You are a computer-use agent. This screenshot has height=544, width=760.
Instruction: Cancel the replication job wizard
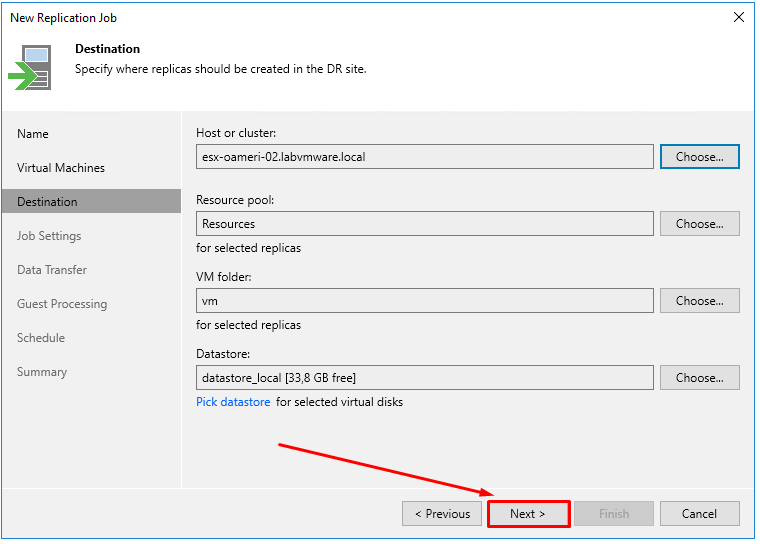[699, 514]
